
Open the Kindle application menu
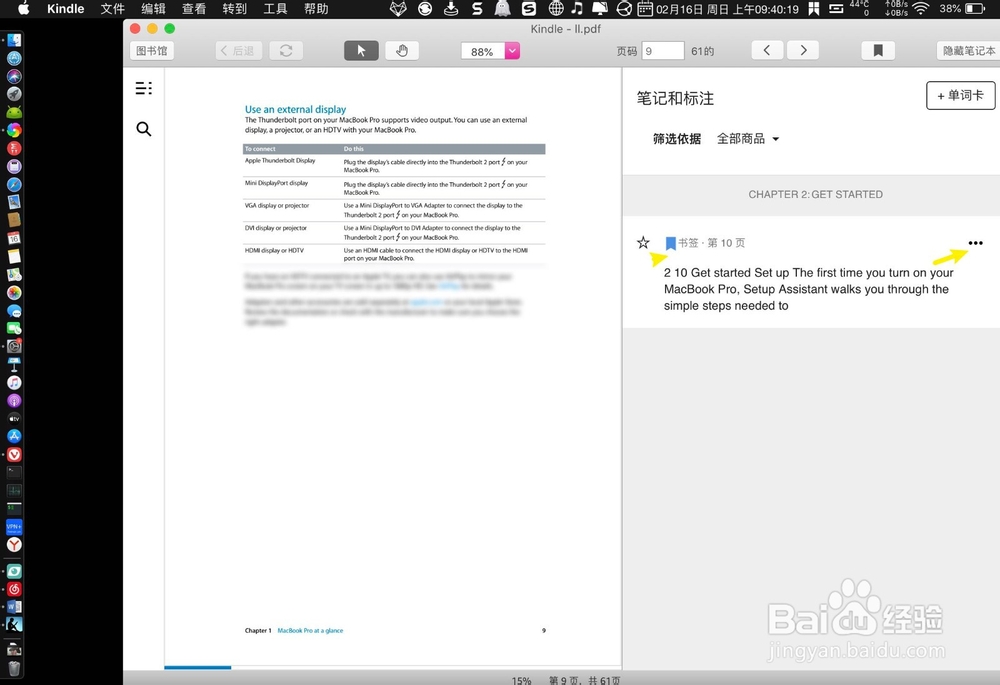[66, 9]
